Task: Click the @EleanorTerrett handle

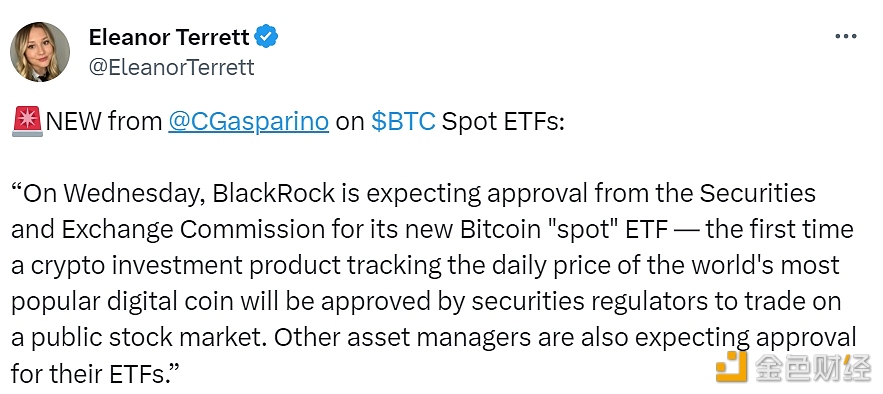Action: (x=172, y=67)
